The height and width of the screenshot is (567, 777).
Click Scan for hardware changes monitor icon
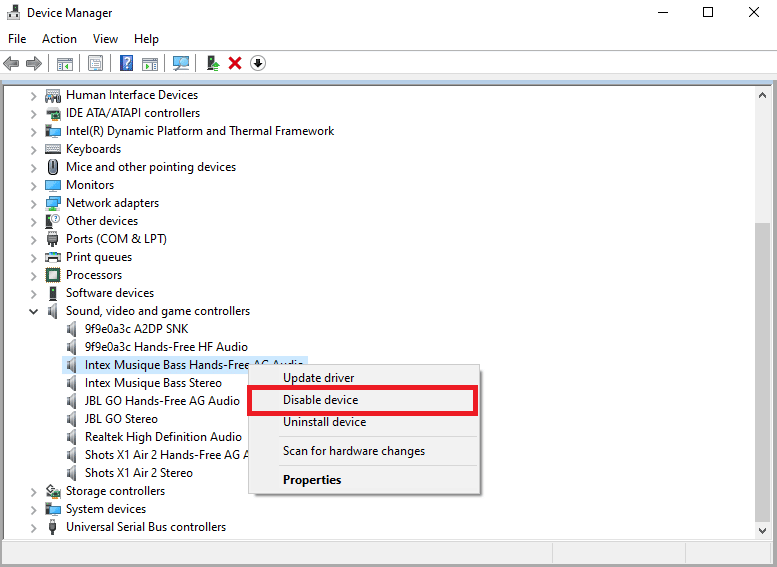[181, 63]
